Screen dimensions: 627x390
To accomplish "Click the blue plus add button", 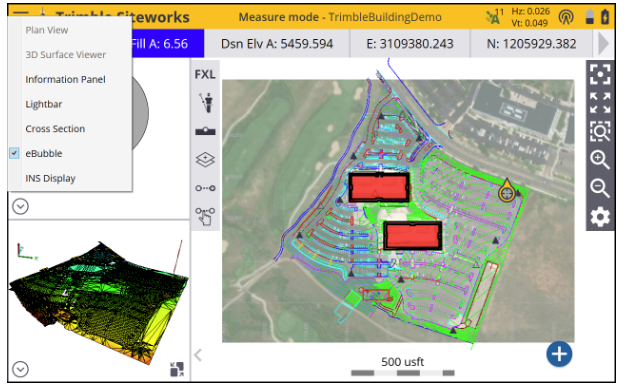I will coord(559,354).
